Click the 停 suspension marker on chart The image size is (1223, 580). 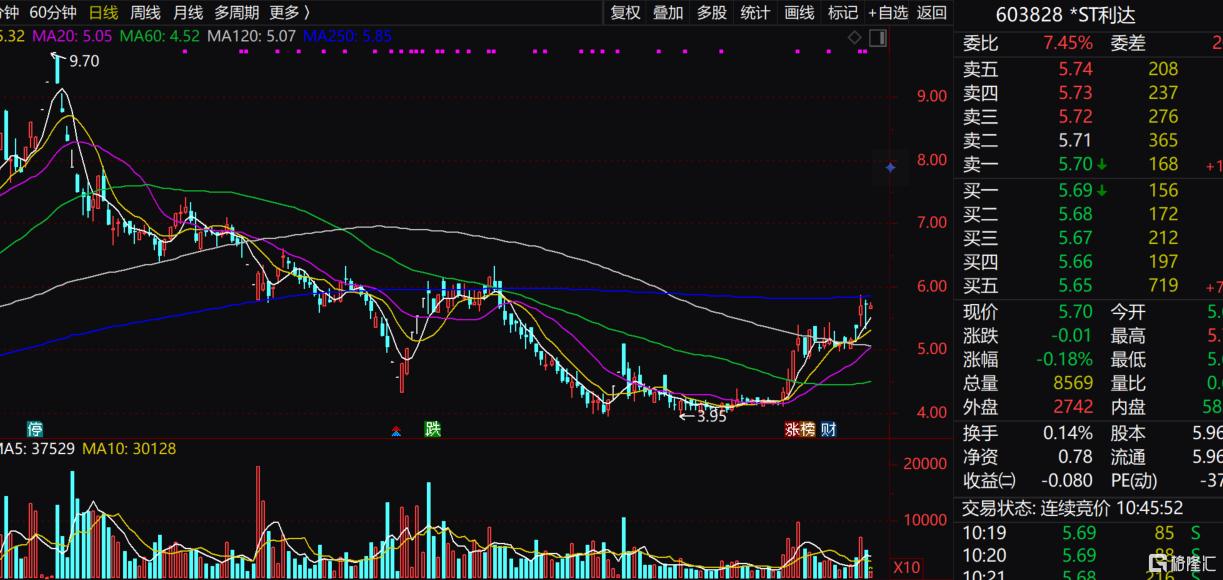[x=35, y=430]
